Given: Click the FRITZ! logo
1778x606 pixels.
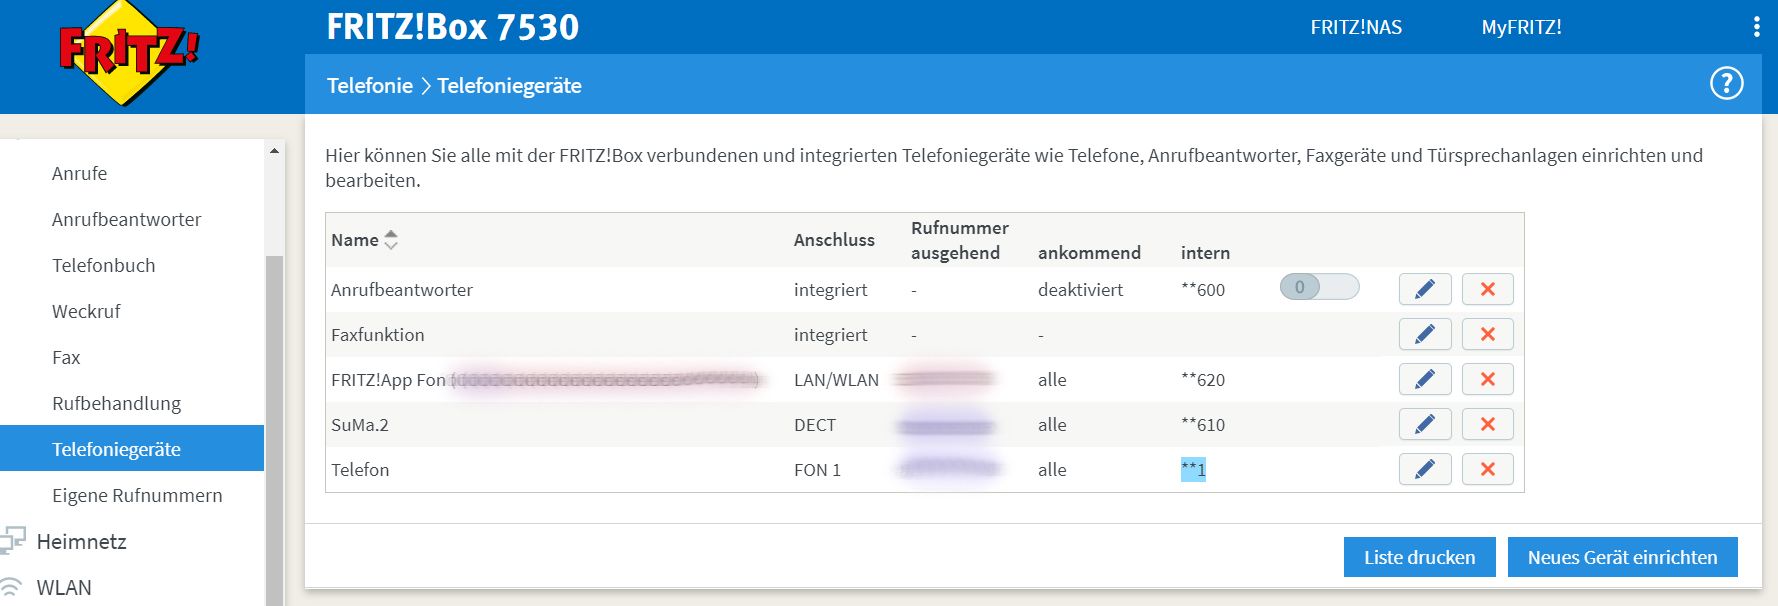Looking at the screenshot, I should click(128, 53).
